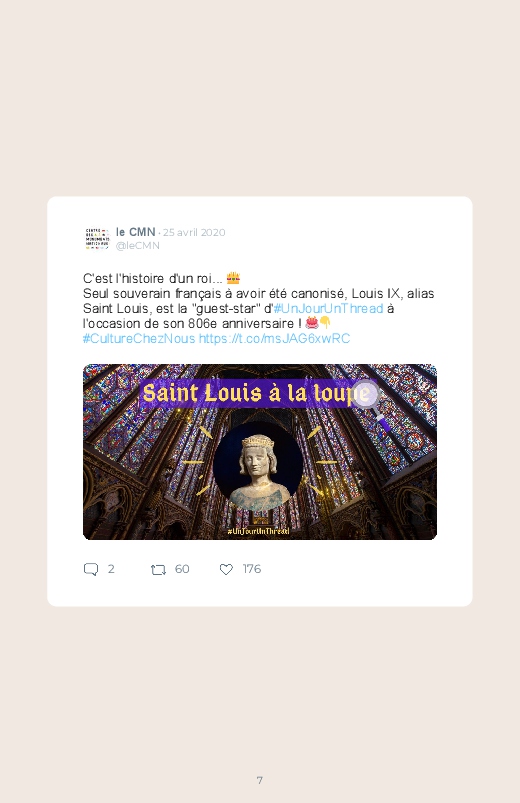Click the reply count 2

(111, 569)
